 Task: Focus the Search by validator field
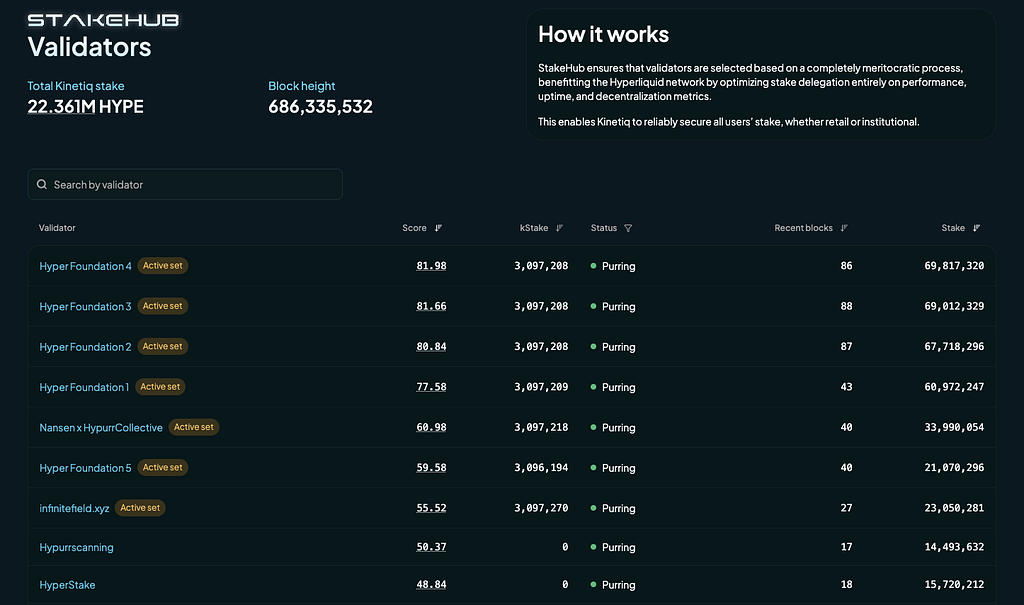(x=190, y=185)
